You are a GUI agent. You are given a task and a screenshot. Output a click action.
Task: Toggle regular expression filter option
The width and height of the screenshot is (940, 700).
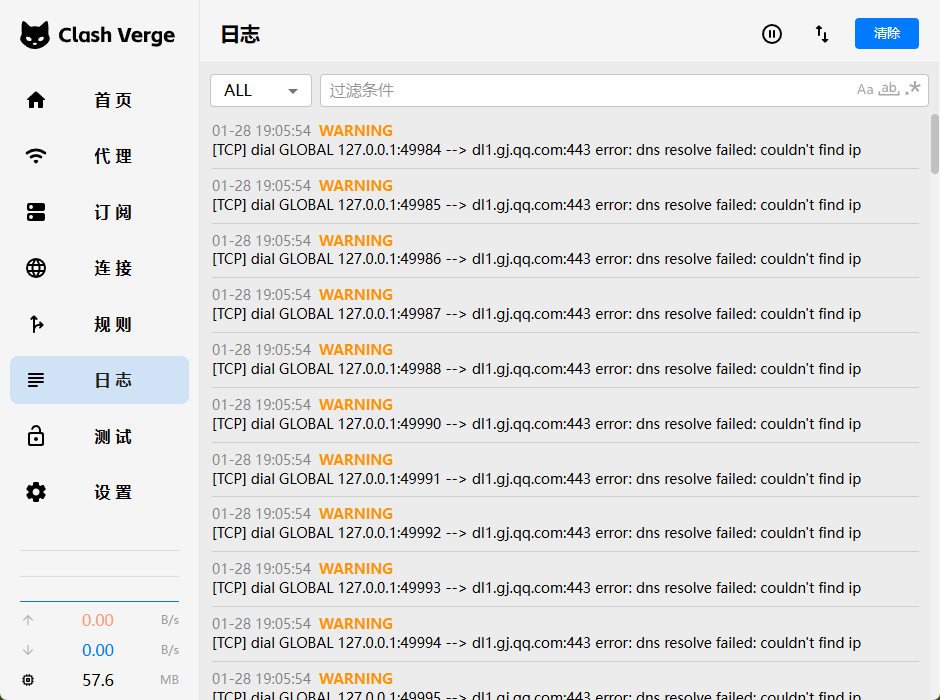[913, 90]
